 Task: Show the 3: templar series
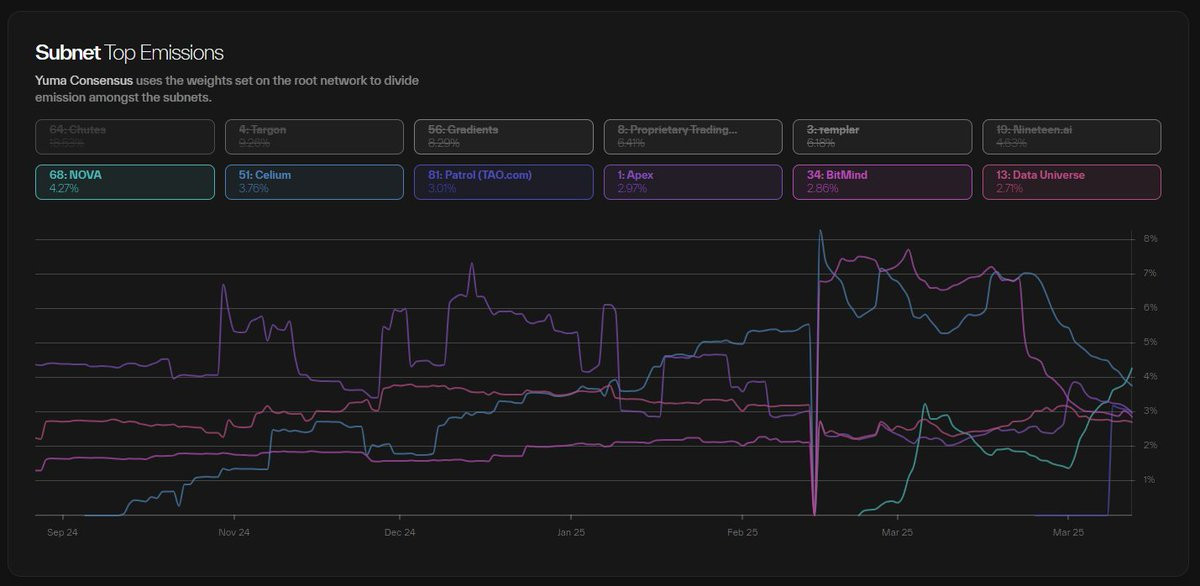(882, 137)
